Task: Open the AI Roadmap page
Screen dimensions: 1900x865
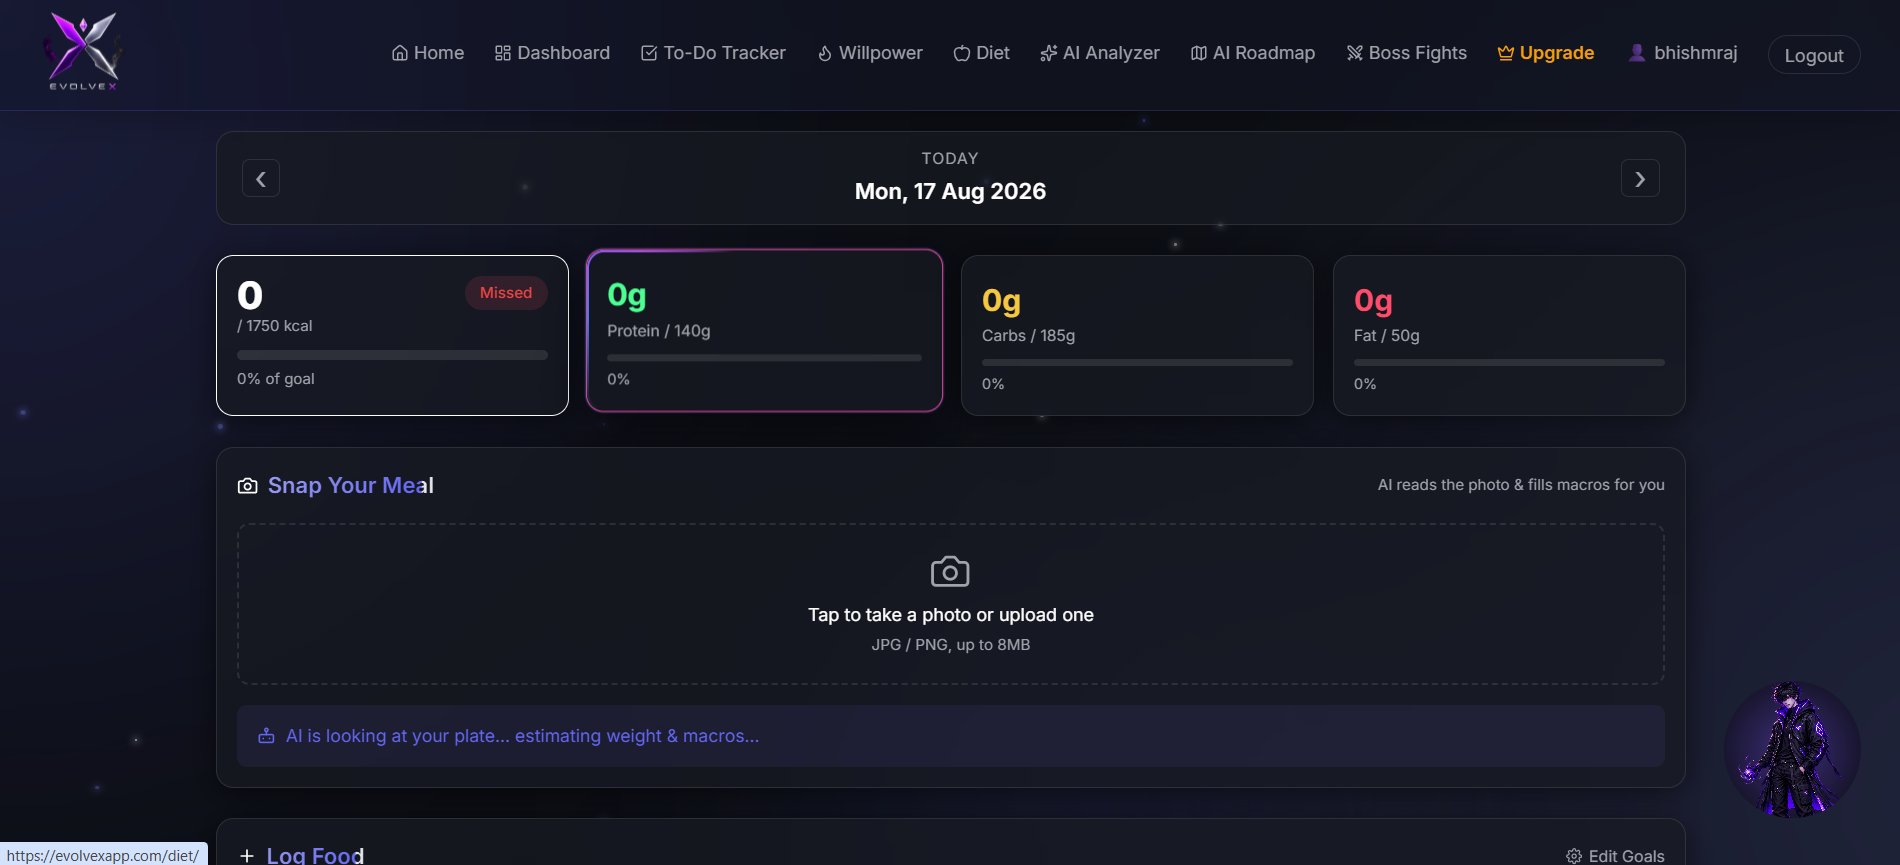Action: (x=1252, y=53)
